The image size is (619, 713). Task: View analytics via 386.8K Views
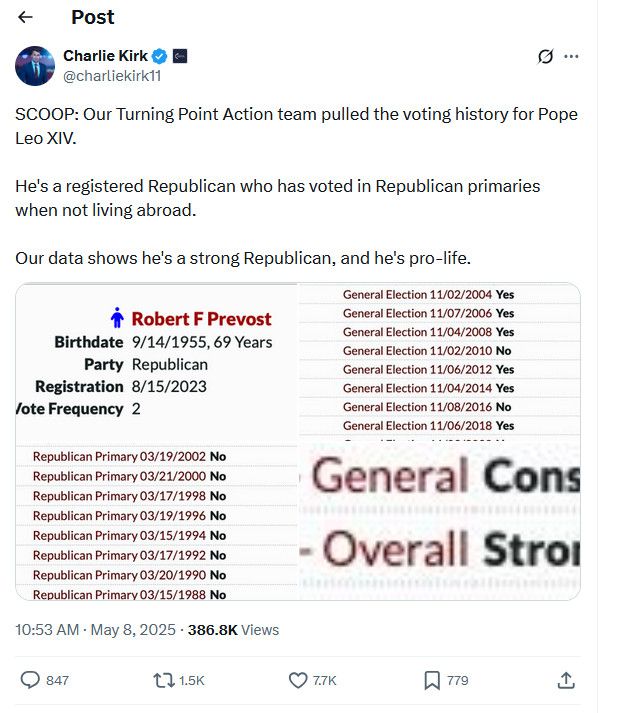[233, 630]
